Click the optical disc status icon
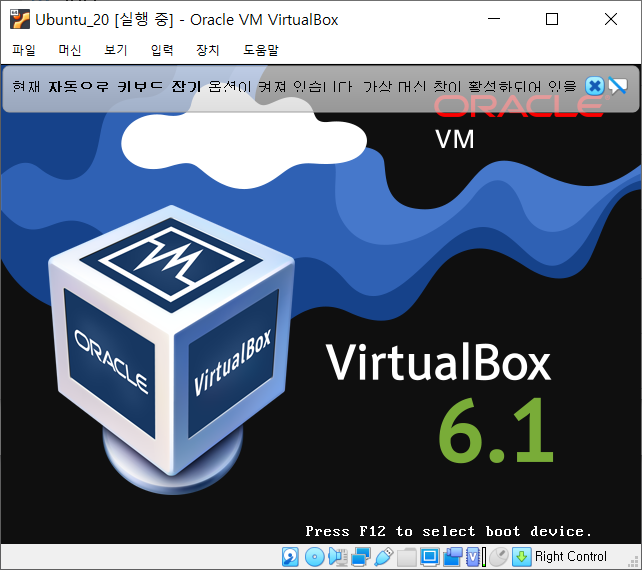Viewport: 642px width, 570px height. tap(314, 557)
